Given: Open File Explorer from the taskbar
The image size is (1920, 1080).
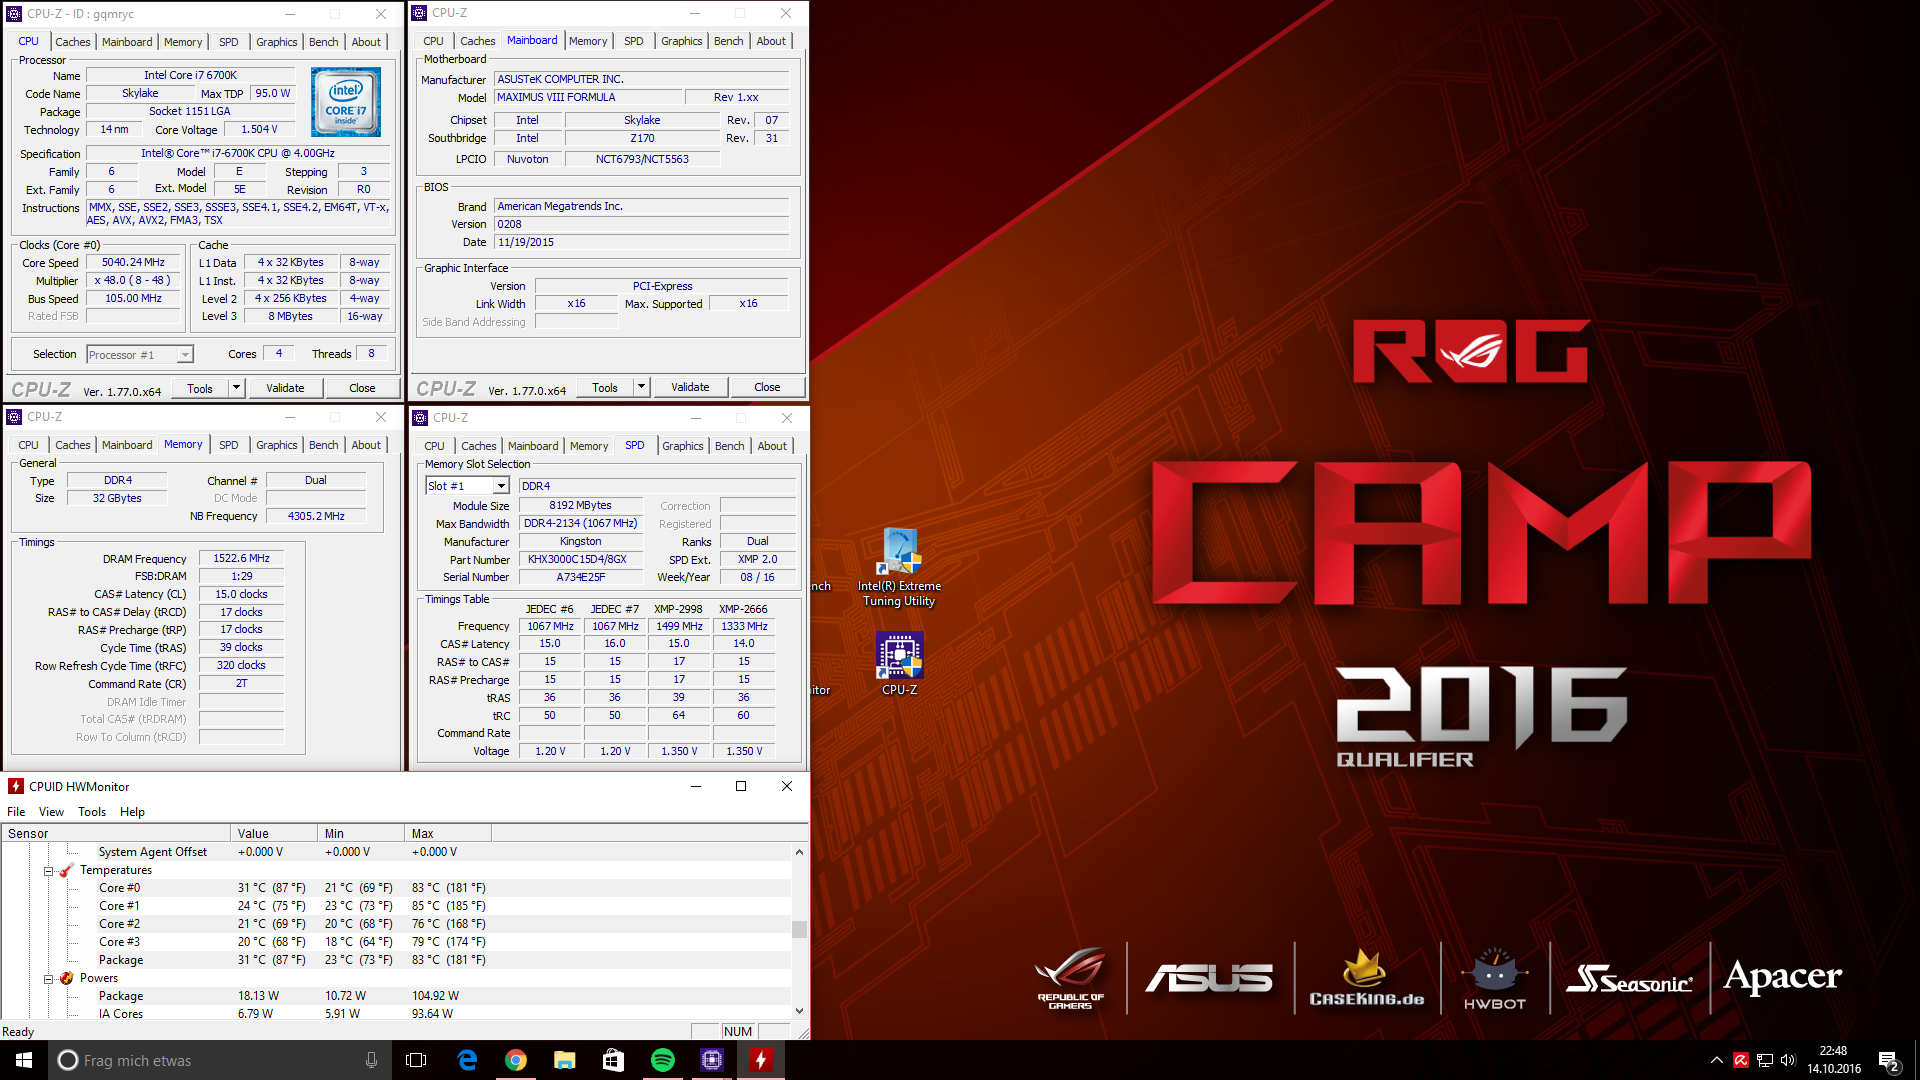Looking at the screenshot, I should (565, 1060).
